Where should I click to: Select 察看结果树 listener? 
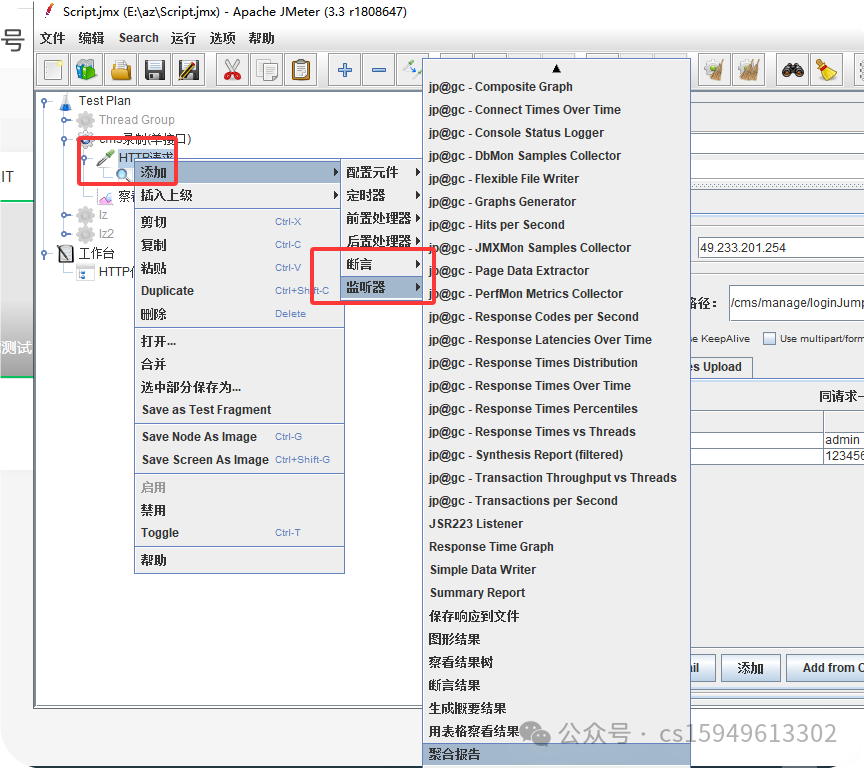(557, 662)
